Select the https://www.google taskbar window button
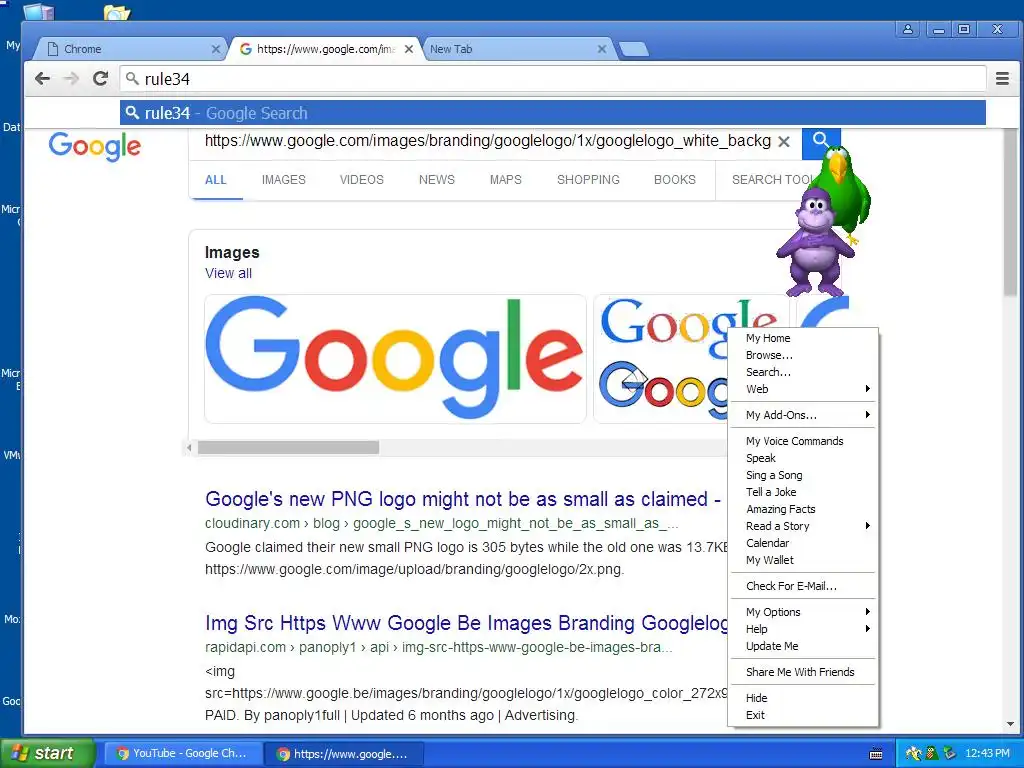Image resolution: width=1024 pixels, height=768 pixels. 344,754
